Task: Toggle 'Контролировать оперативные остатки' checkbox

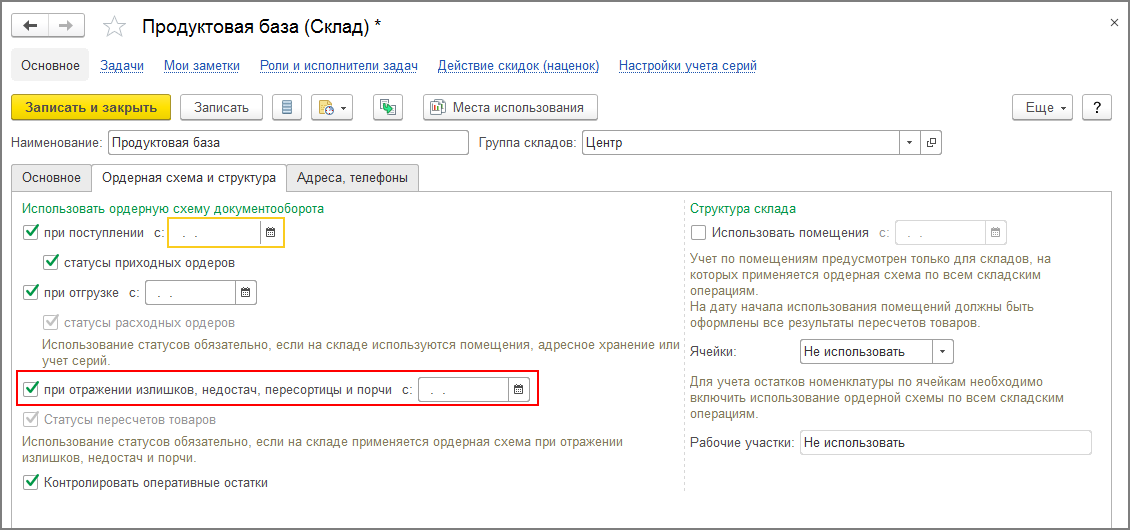Action: pyautogui.click(x=30, y=483)
